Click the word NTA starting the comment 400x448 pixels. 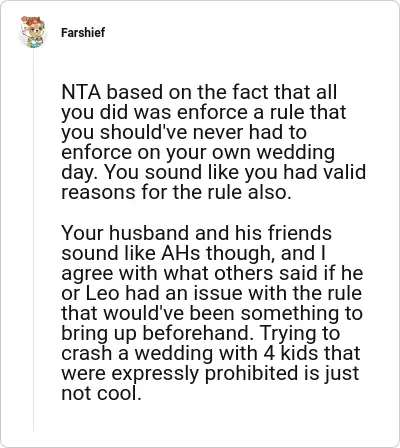(81, 92)
